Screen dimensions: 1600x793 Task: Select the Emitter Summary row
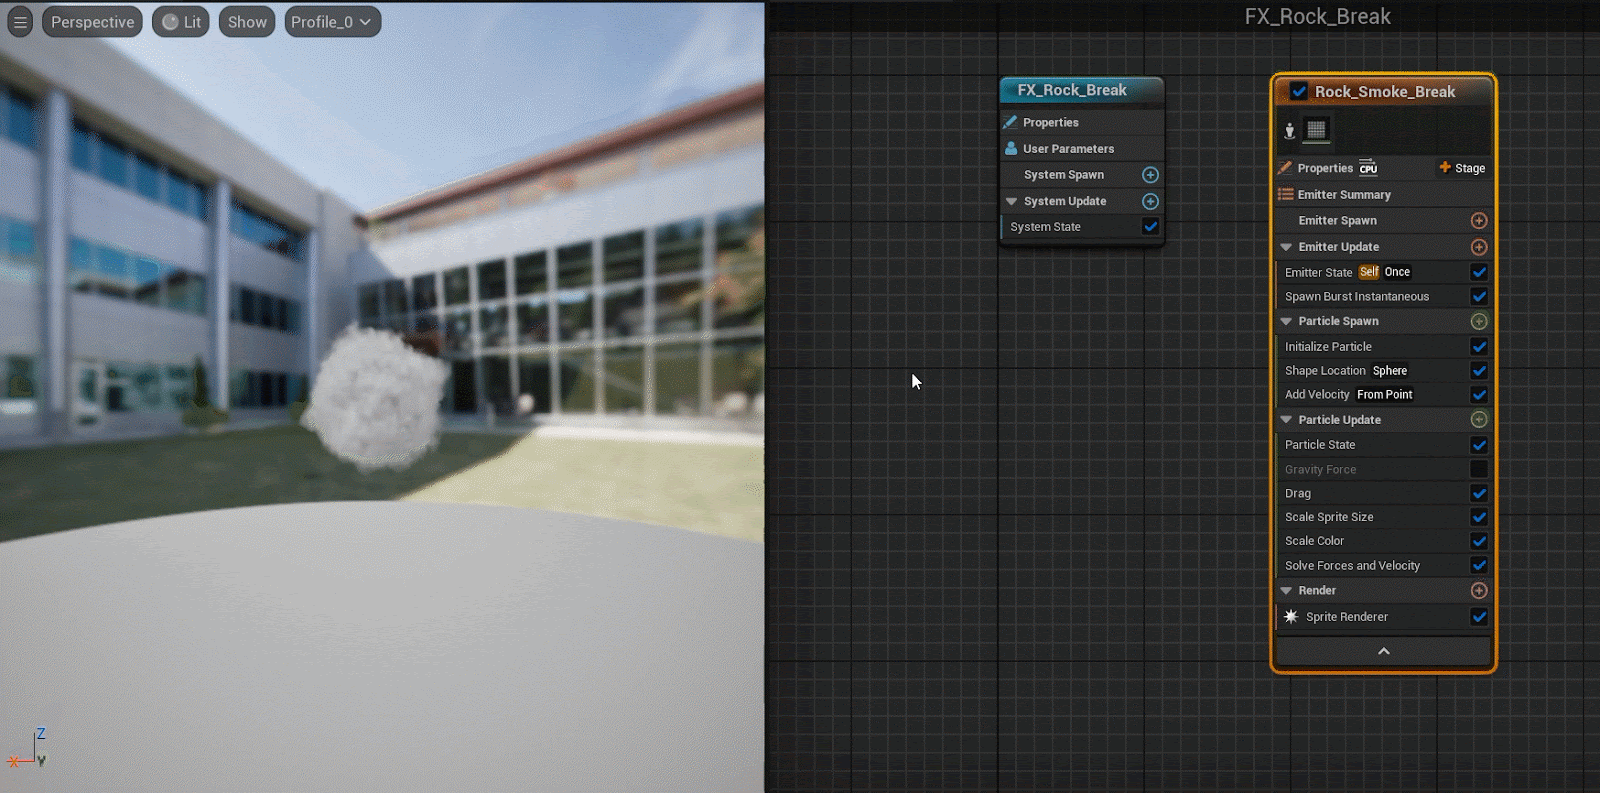(x=1384, y=194)
